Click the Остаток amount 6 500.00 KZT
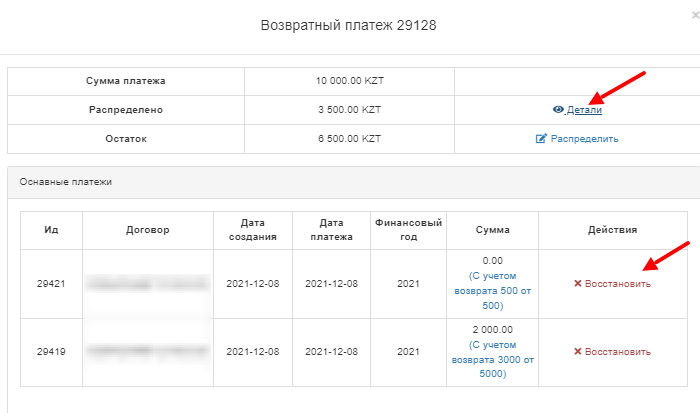Viewport: 700px width, 413px height. tap(348, 139)
